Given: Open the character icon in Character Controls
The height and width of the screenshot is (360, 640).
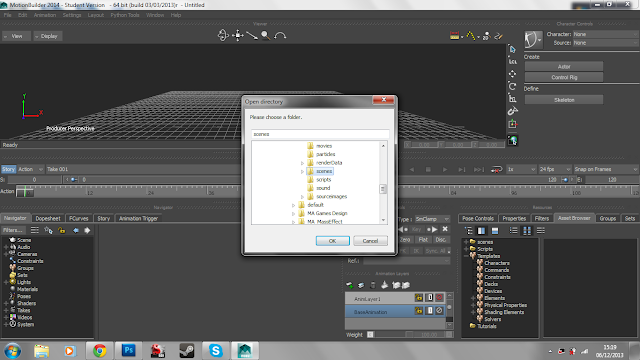Looking at the screenshot, I should click(532, 40).
